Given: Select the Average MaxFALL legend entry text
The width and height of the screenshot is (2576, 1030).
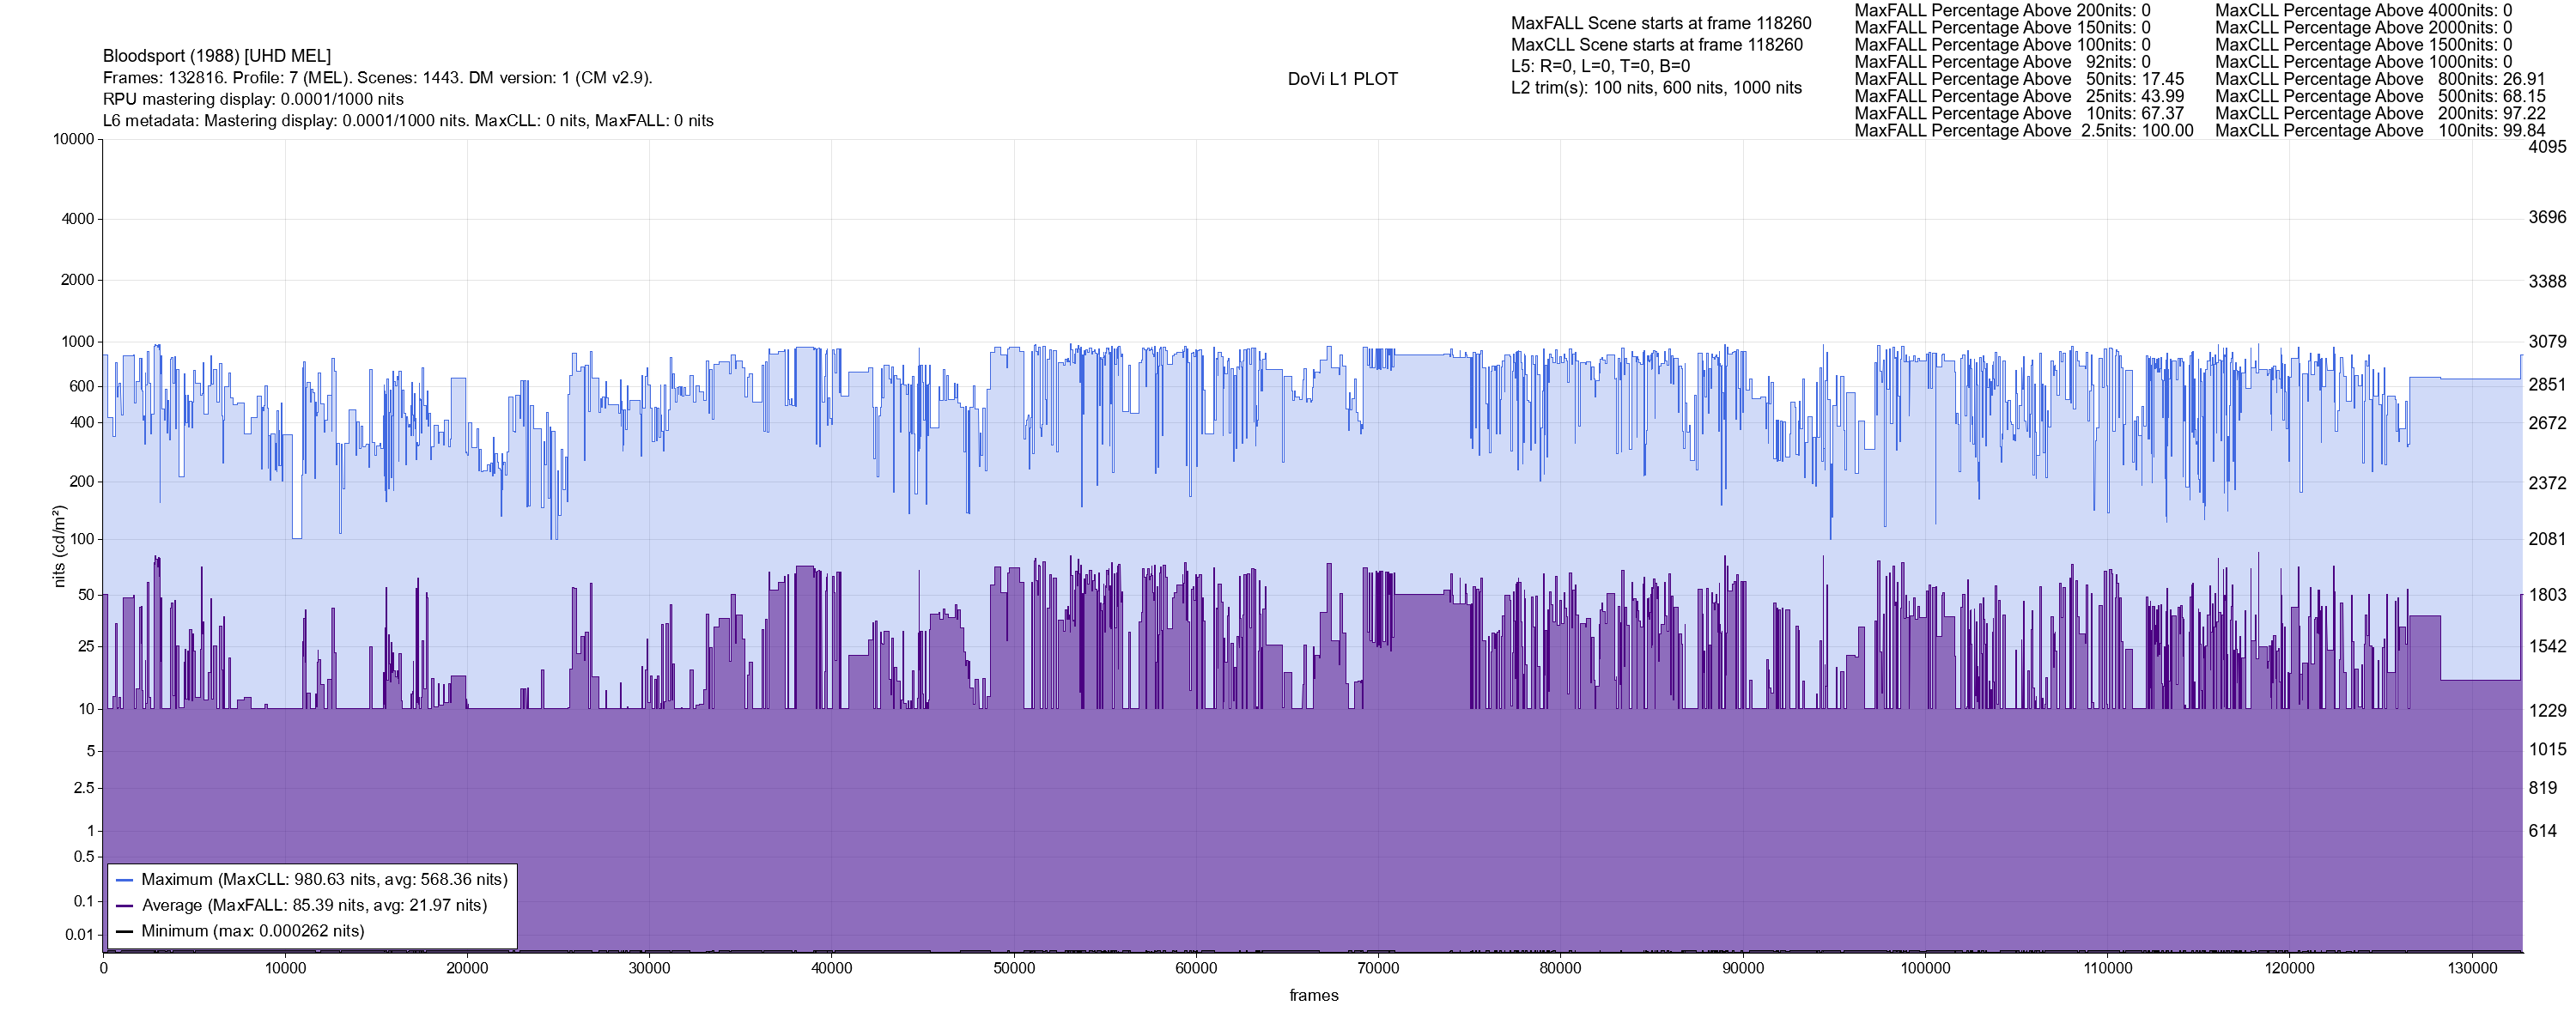Looking at the screenshot, I should (314, 906).
